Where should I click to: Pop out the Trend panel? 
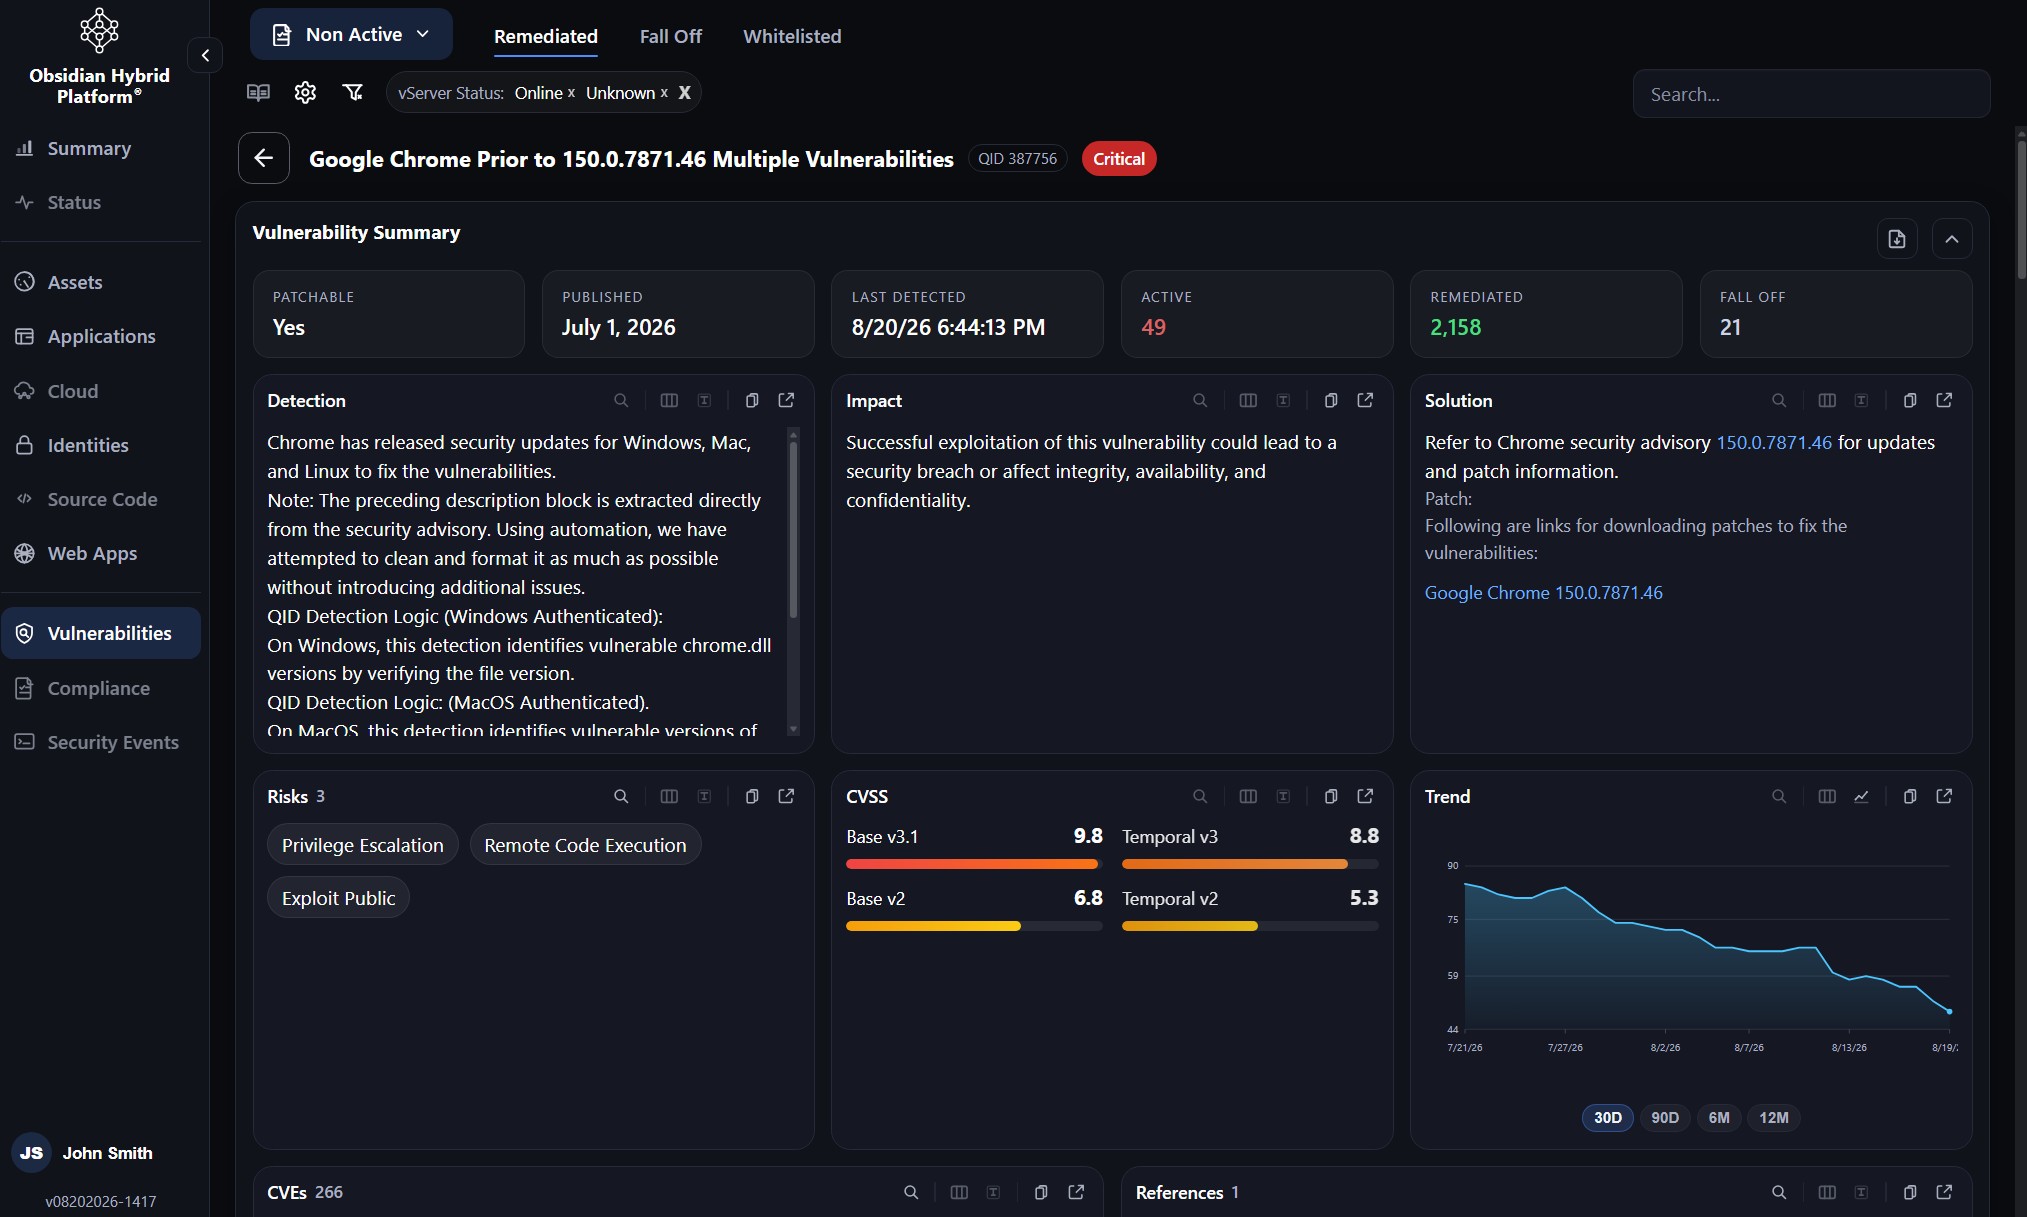pyautogui.click(x=1945, y=796)
